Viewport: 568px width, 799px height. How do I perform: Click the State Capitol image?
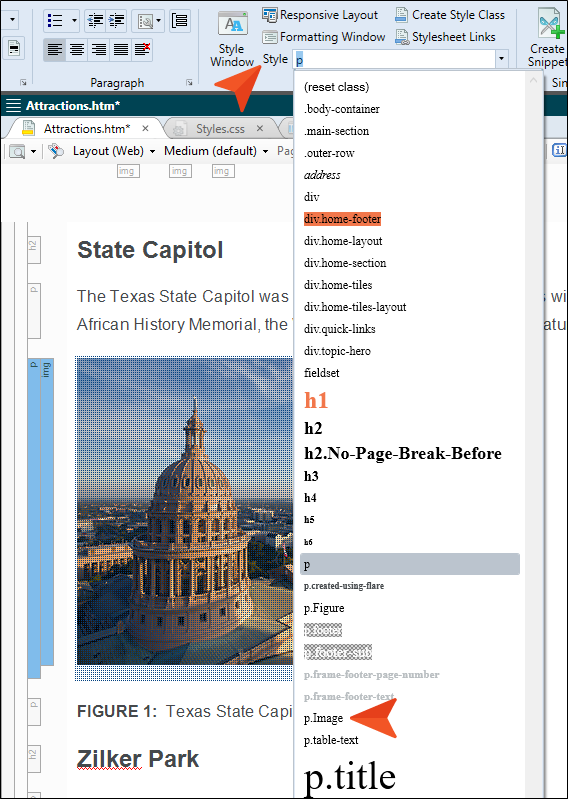pos(184,511)
